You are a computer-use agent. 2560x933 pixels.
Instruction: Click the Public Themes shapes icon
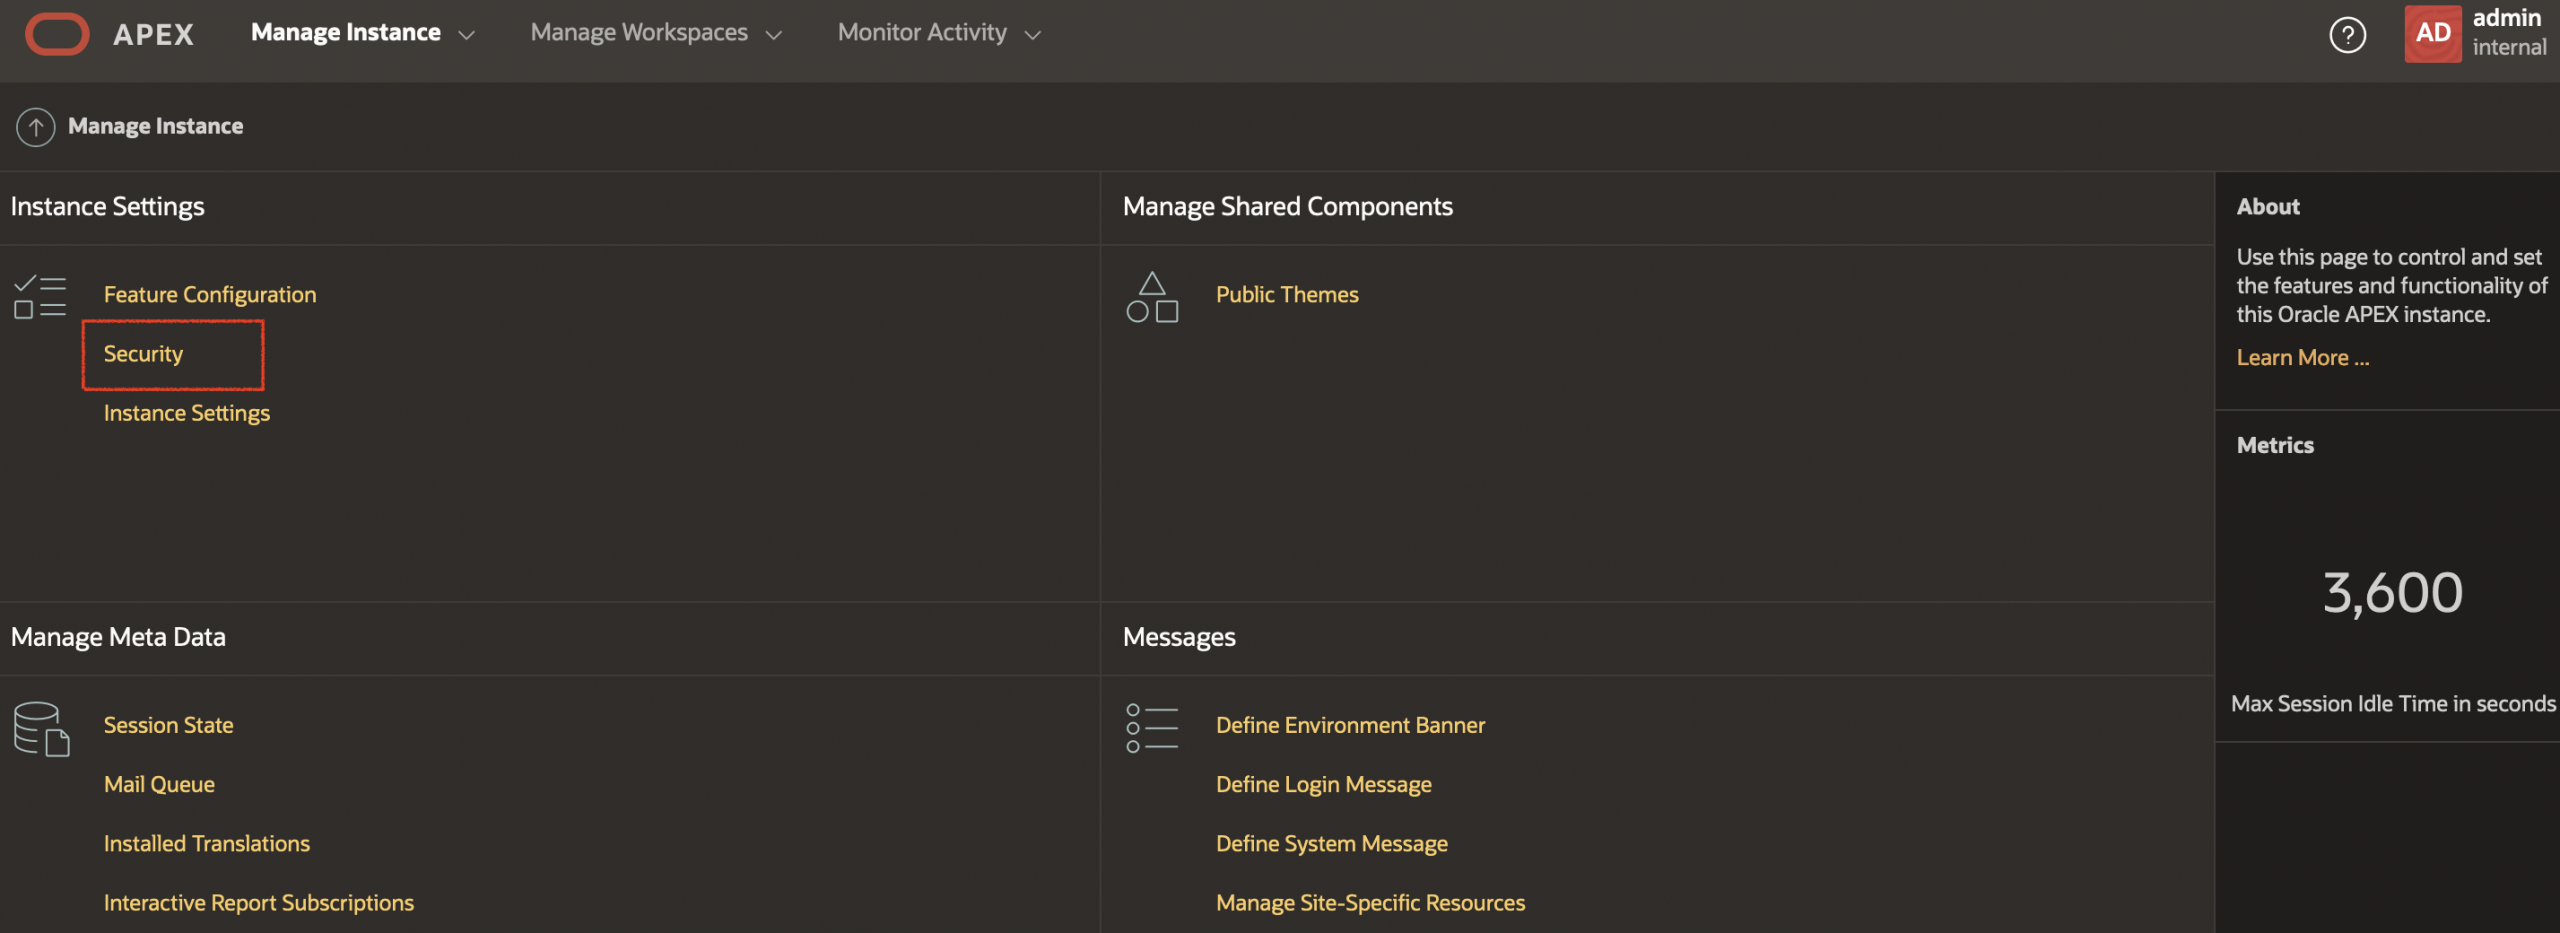pyautogui.click(x=1152, y=296)
